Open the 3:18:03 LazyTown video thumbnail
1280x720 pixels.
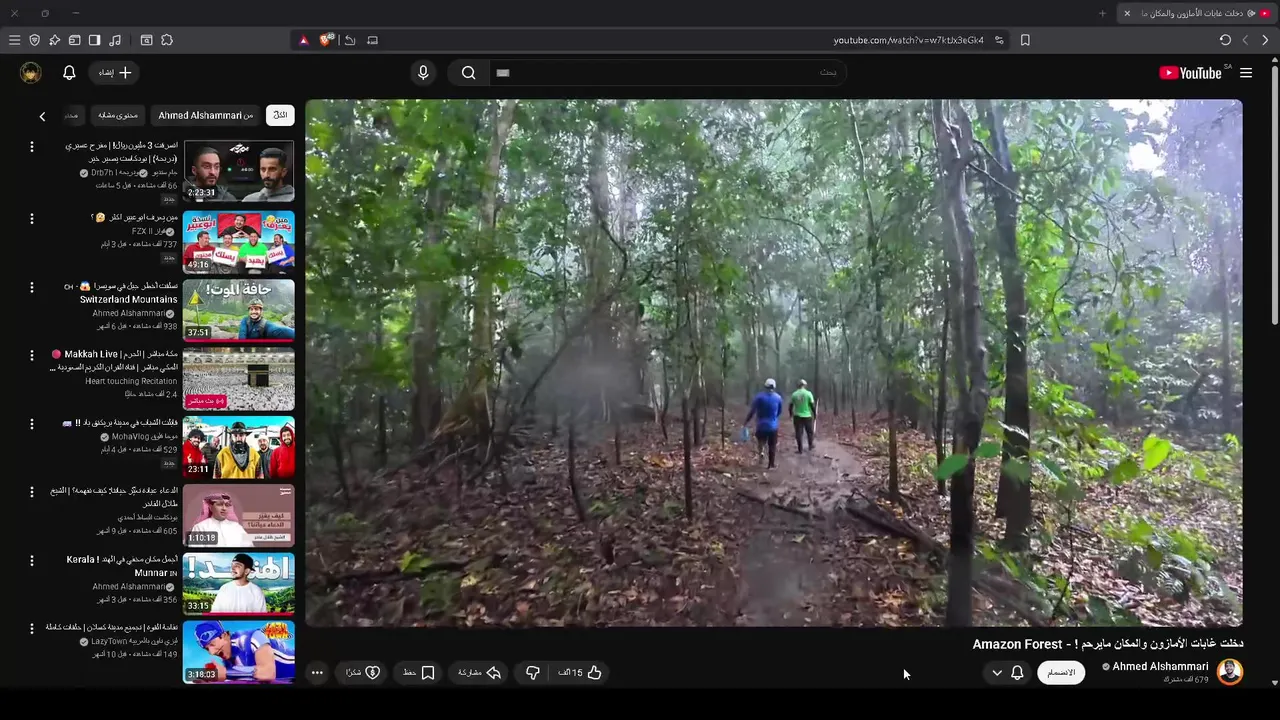point(239,652)
